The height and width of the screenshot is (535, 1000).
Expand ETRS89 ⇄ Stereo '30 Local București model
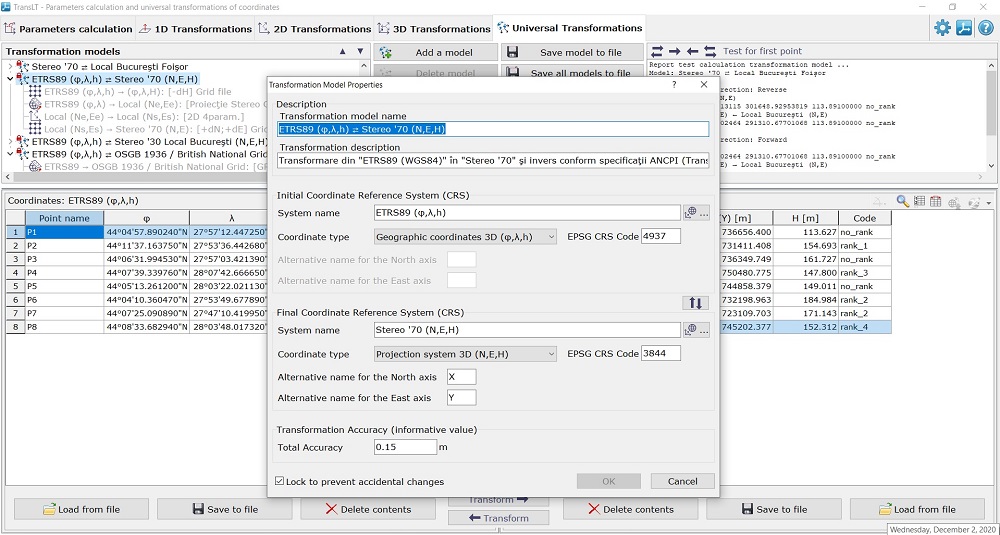coord(10,142)
